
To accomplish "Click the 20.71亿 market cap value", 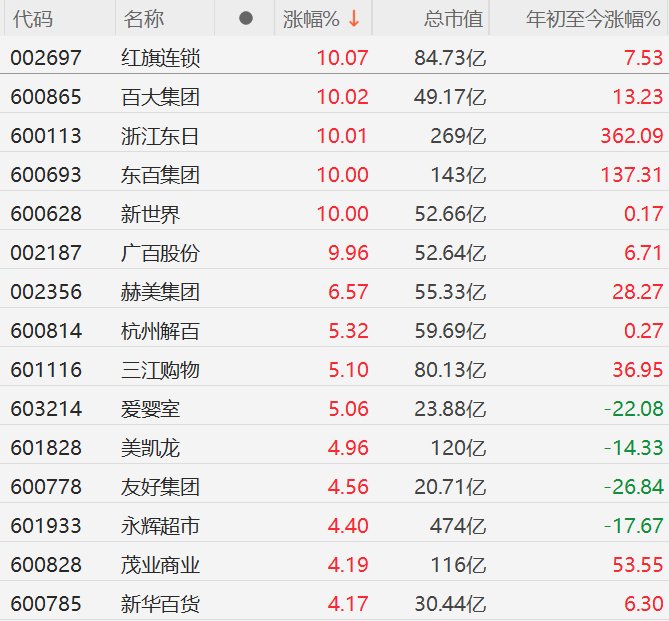I will pos(450,487).
